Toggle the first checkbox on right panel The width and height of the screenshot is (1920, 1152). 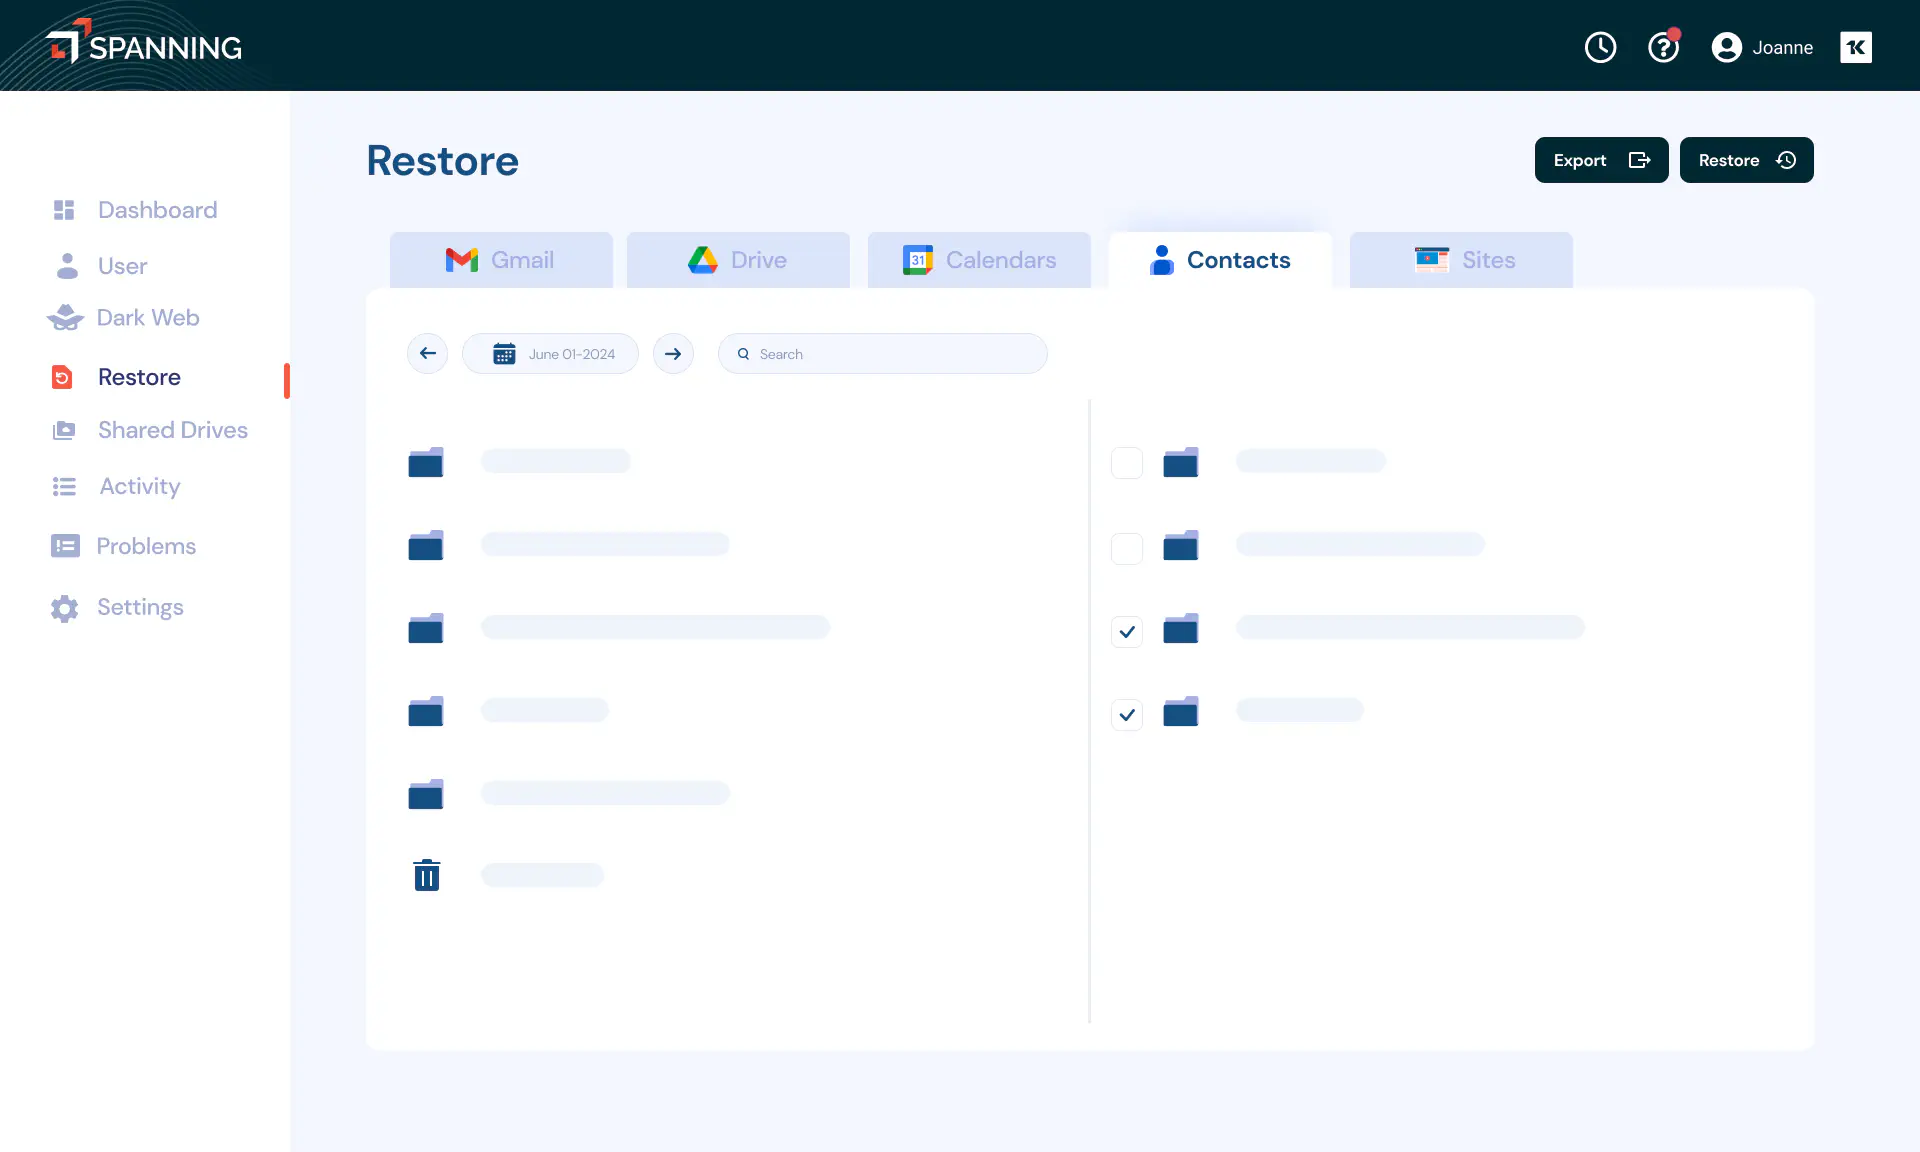(1126, 462)
